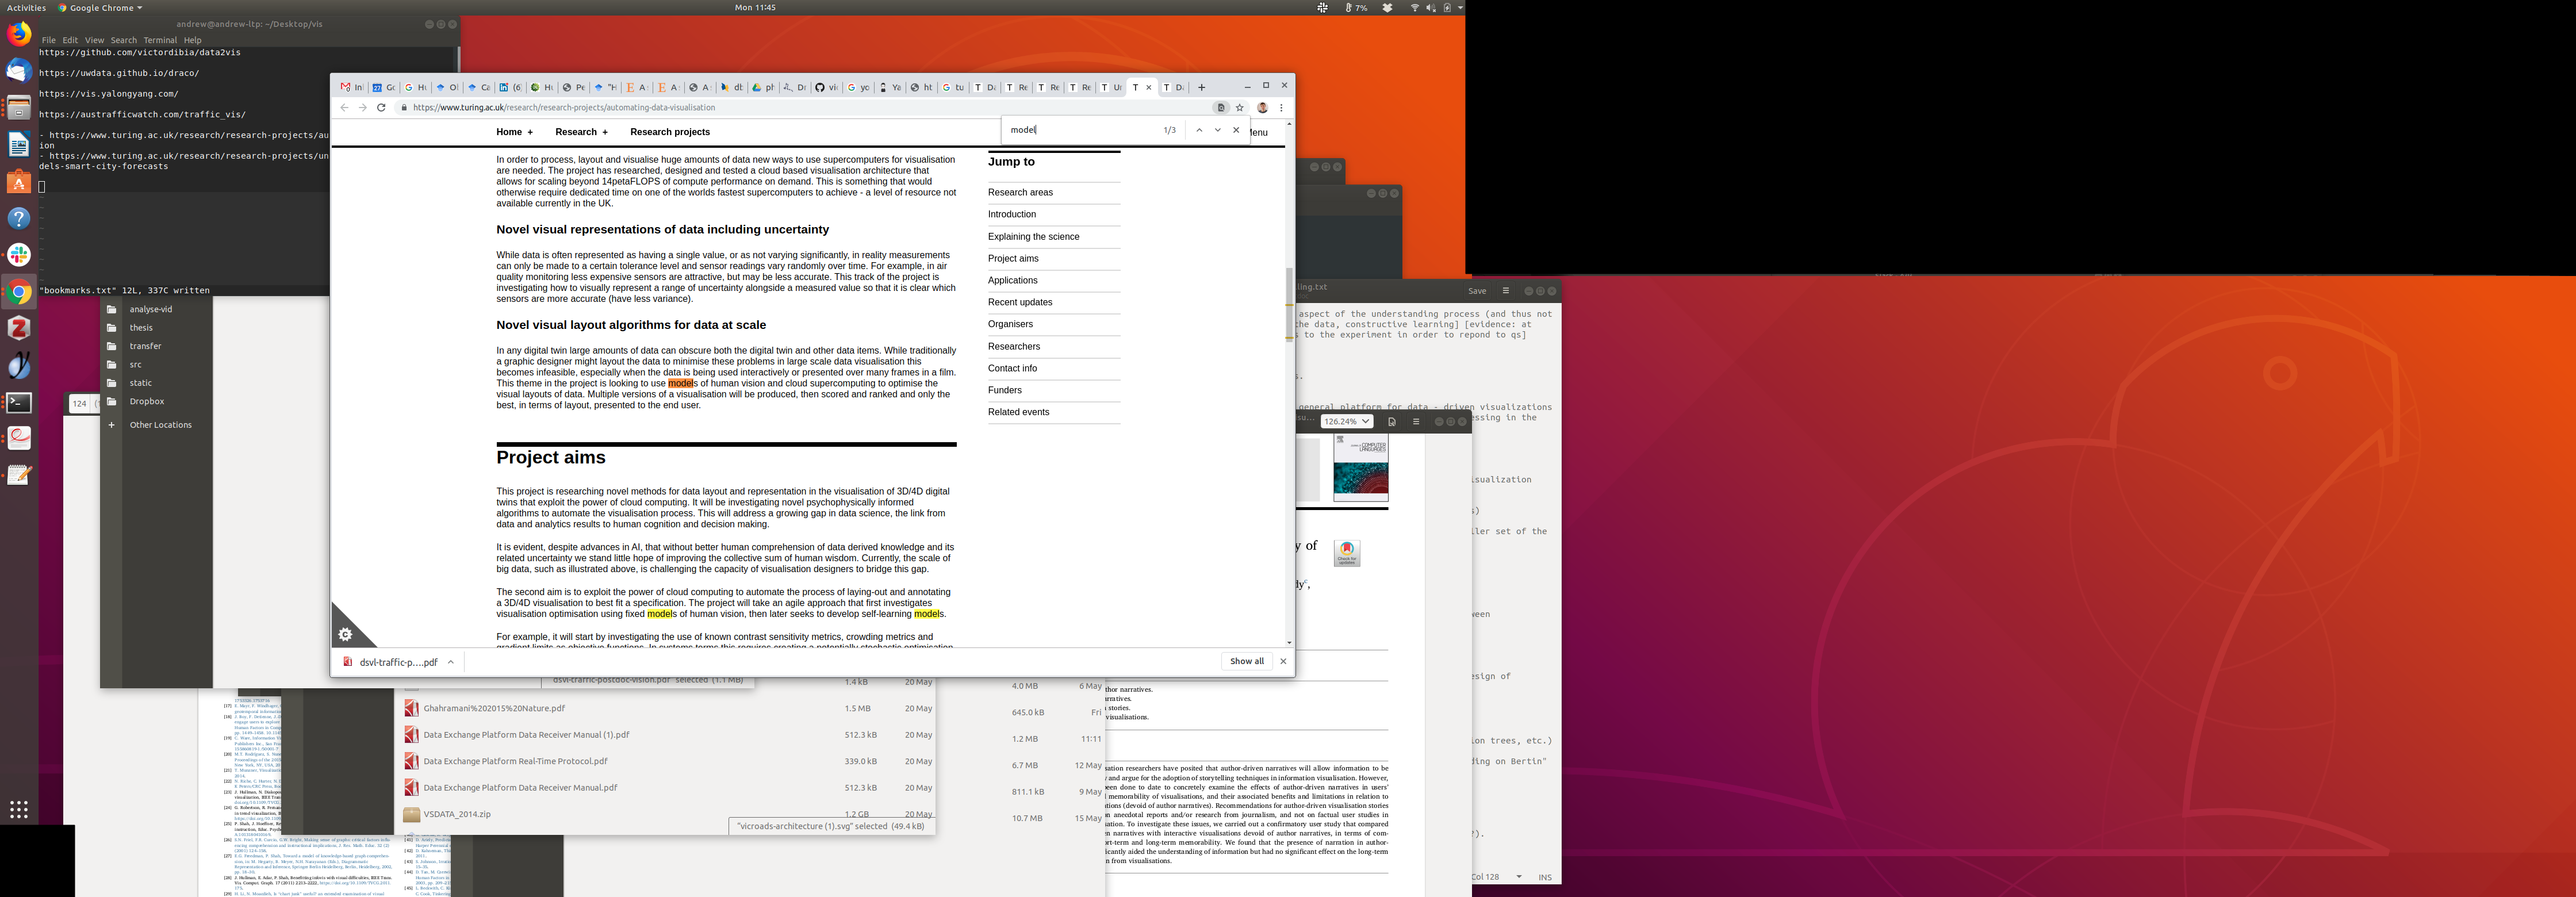Expand the Research menu plus
The height and width of the screenshot is (897, 2576).
click(x=605, y=132)
